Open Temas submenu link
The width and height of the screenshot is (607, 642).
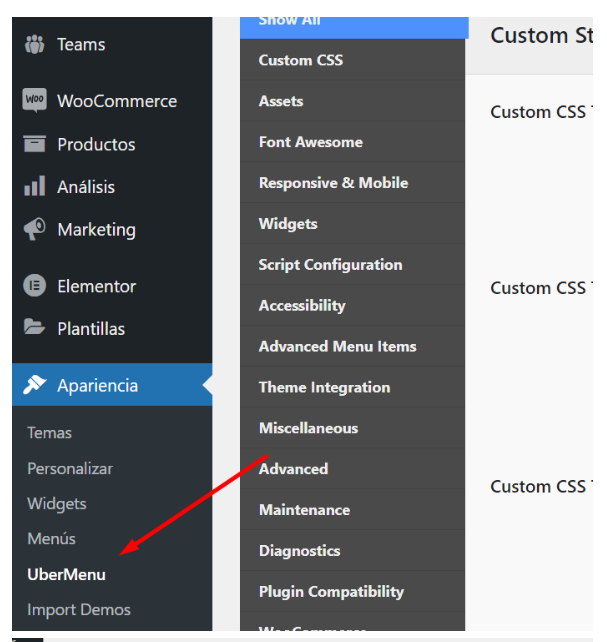pos(50,433)
